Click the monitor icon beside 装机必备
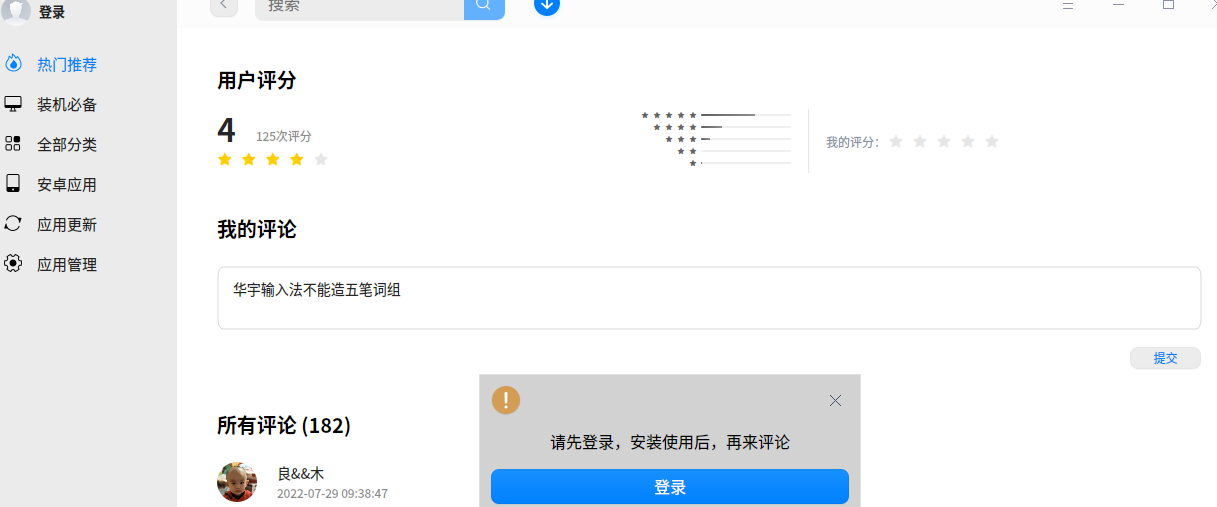Image resolution: width=1217 pixels, height=507 pixels. pyautogui.click(x=13, y=103)
